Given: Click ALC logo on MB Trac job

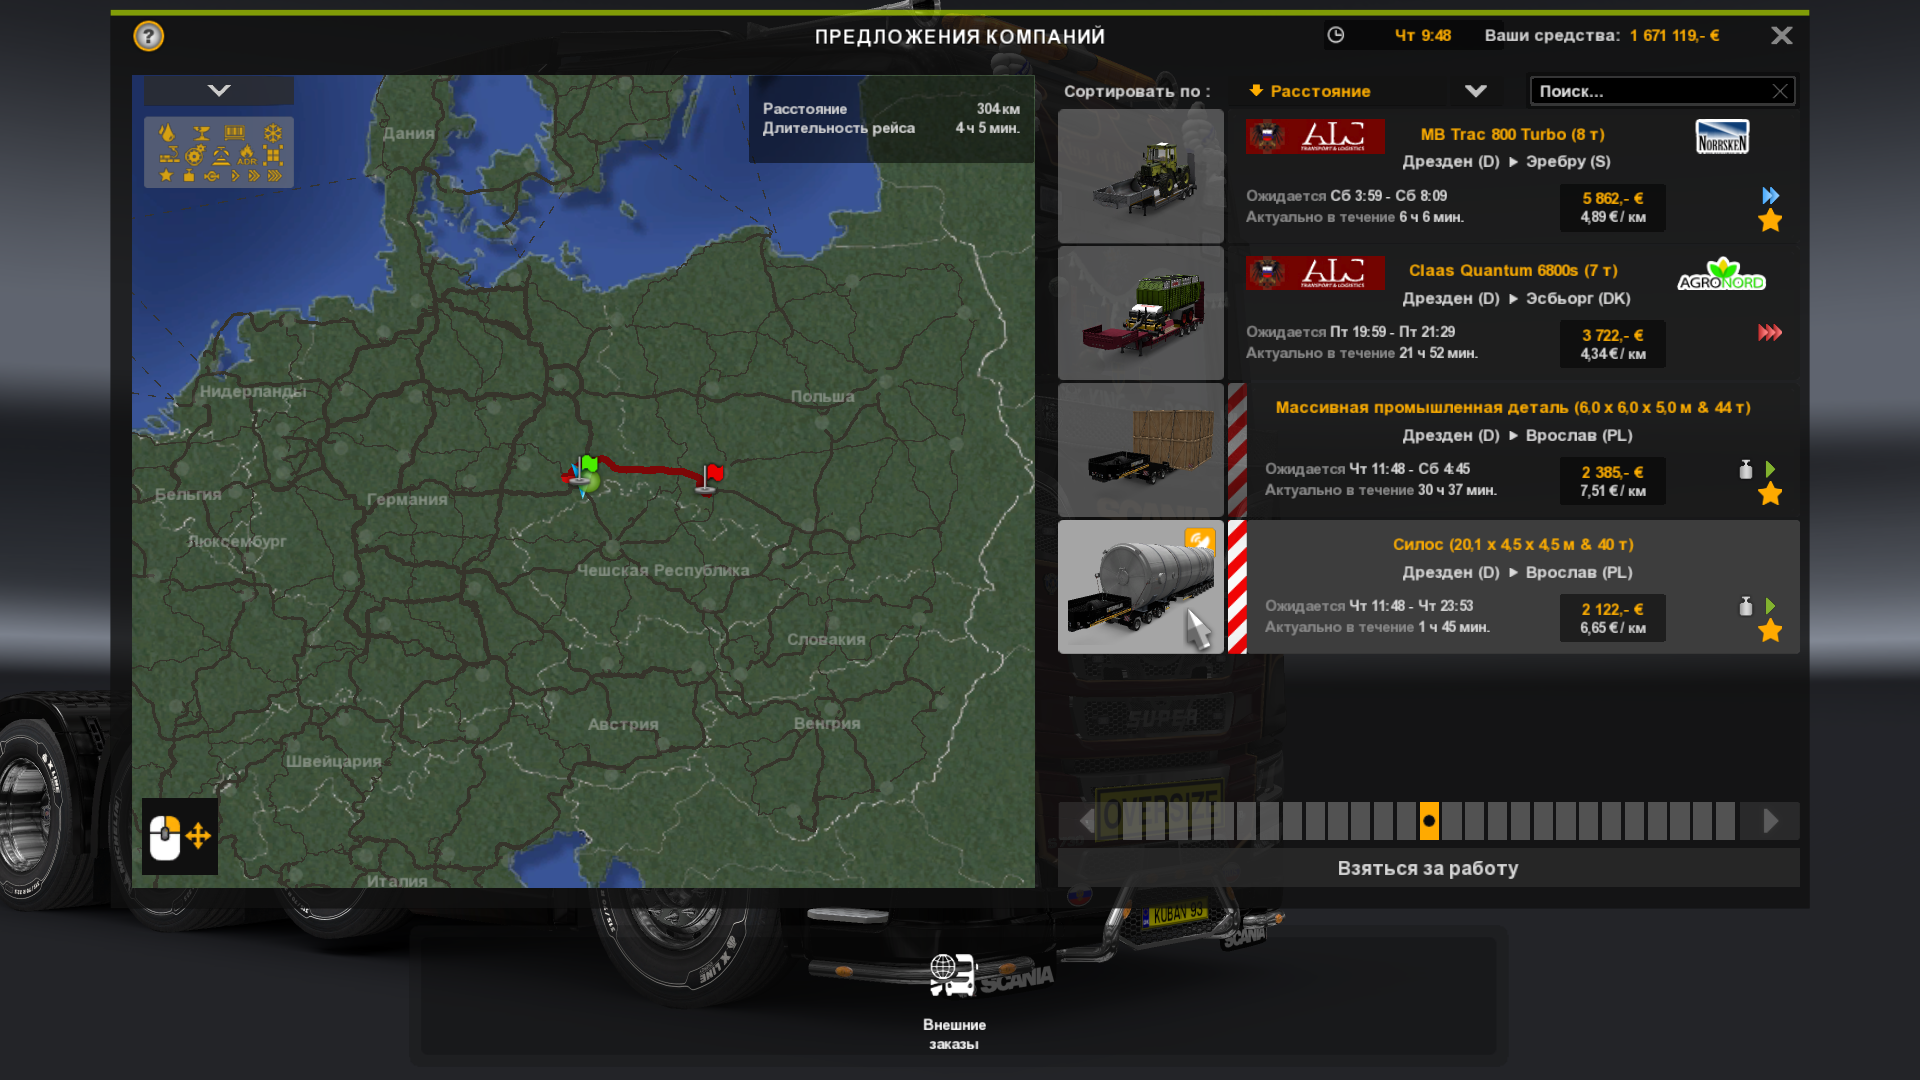Looking at the screenshot, I should pyautogui.click(x=1315, y=136).
